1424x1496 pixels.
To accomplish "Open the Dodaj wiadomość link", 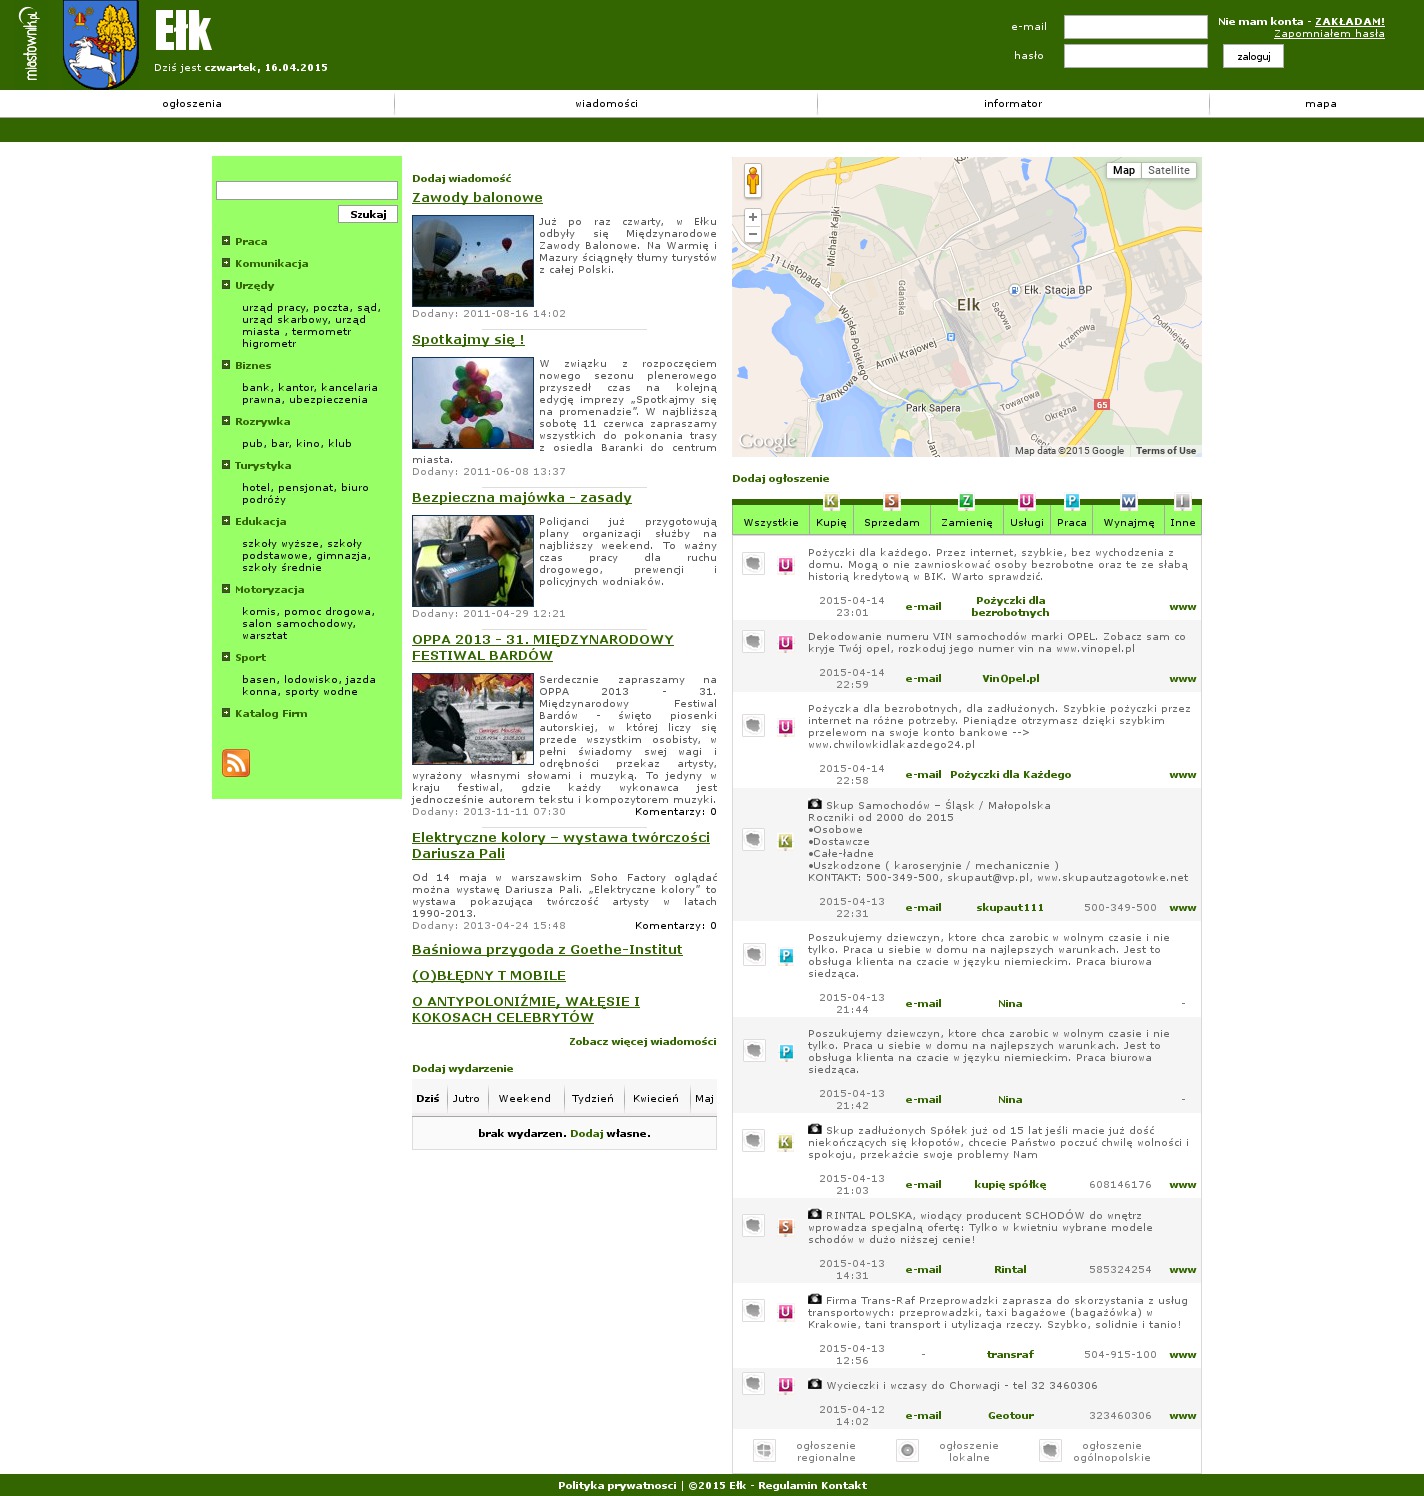I will [x=462, y=179].
